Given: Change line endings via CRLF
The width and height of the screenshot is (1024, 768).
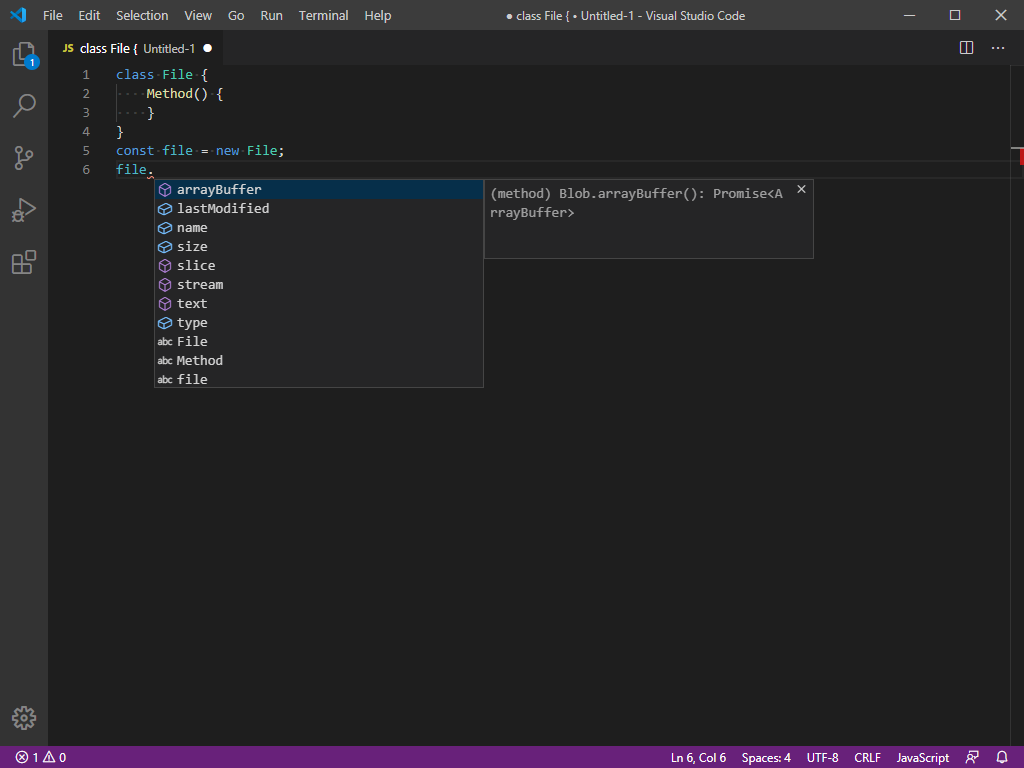Looking at the screenshot, I should (x=867, y=758).
